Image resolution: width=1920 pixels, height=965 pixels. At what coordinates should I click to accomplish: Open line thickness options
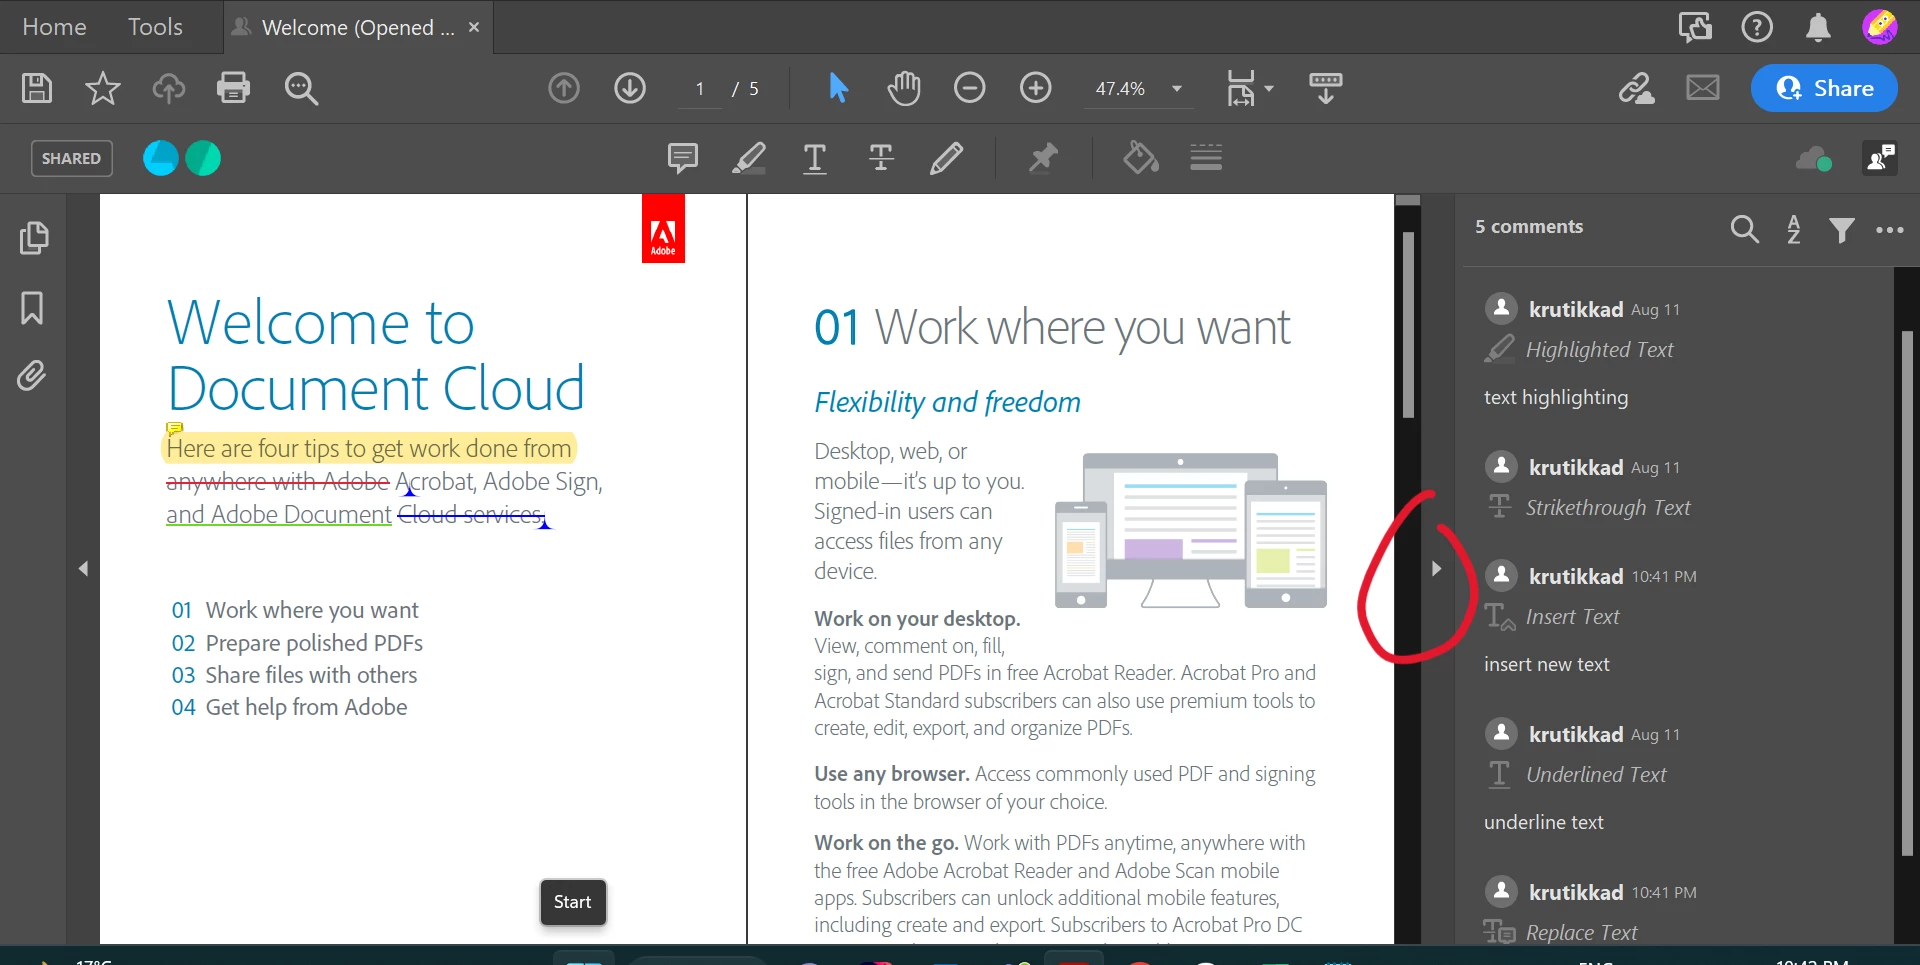tap(1206, 157)
